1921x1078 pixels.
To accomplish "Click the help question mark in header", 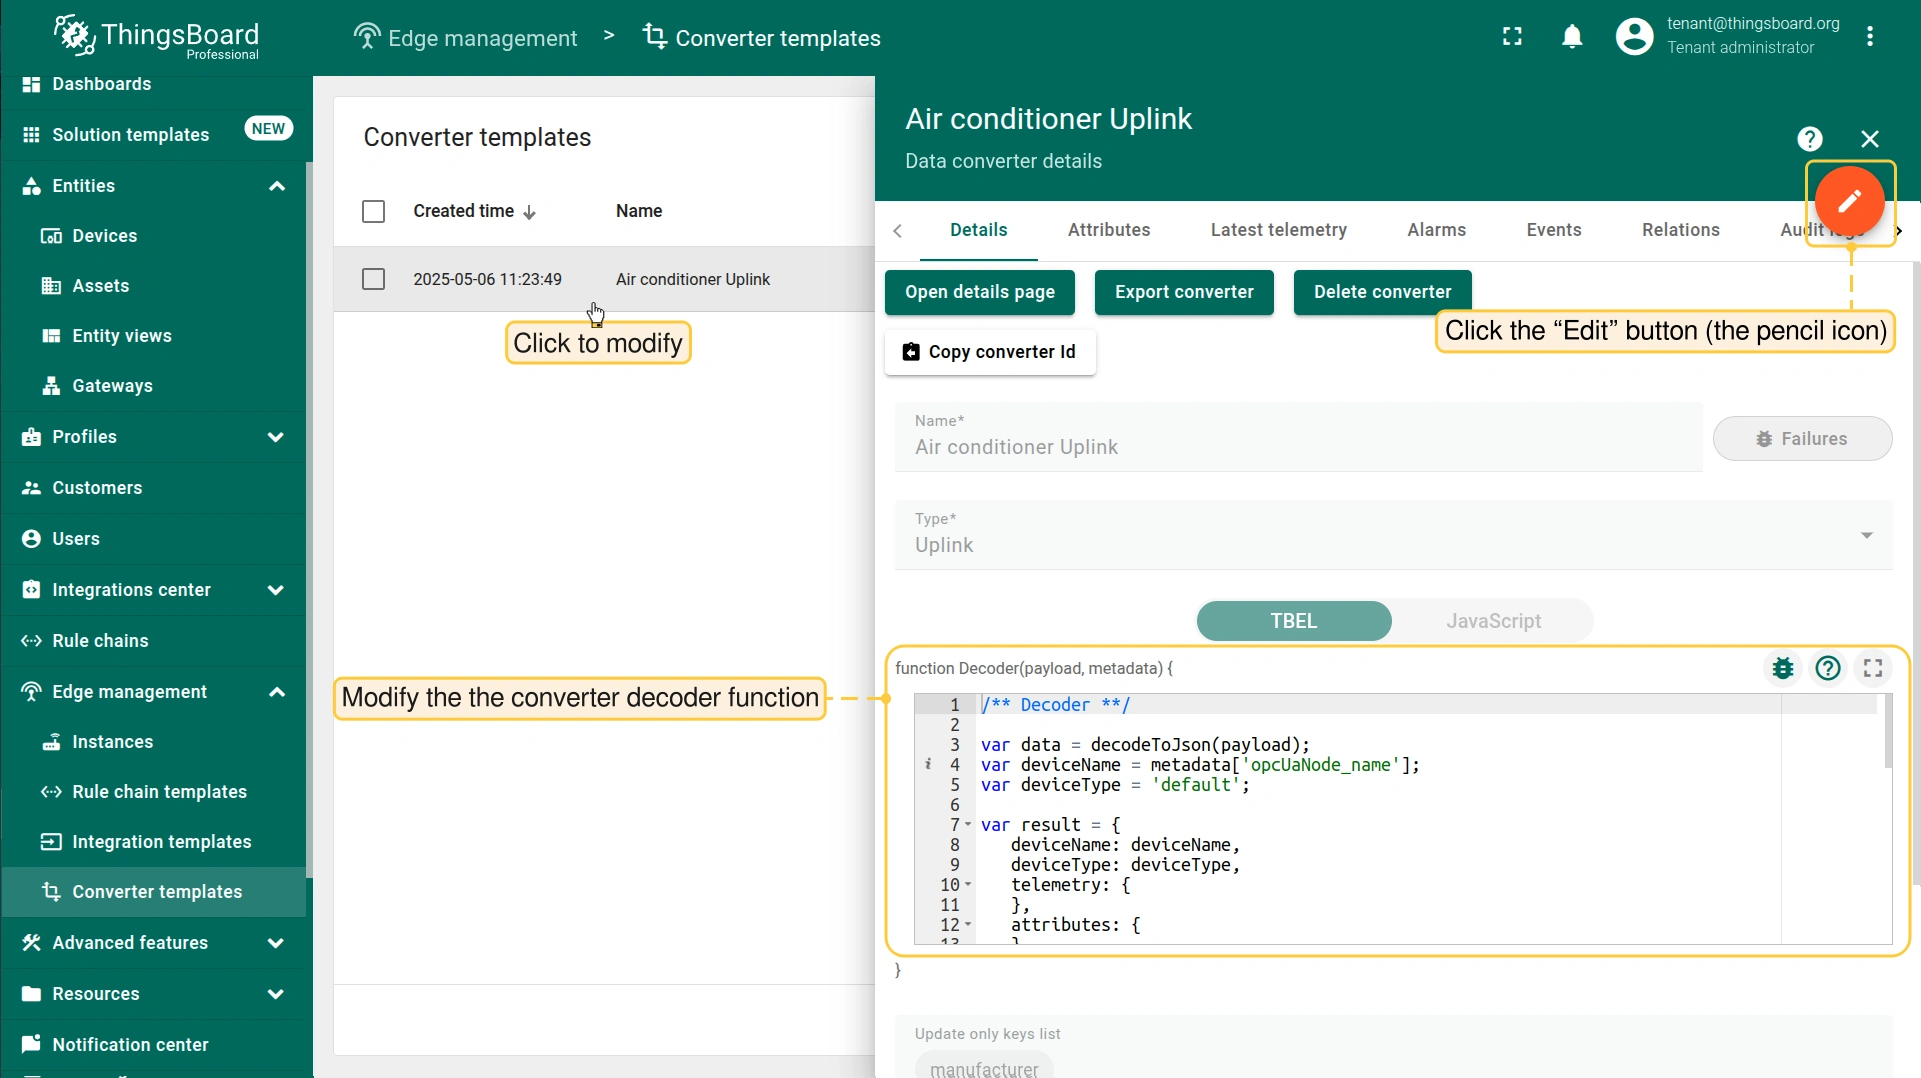I will coord(1809,139).
